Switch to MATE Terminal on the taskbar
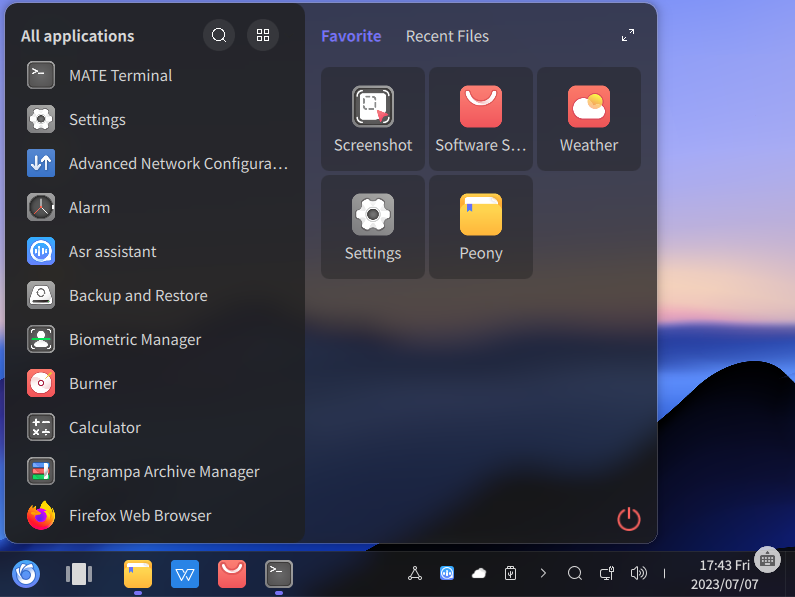795x597 pixels. (x=279, y=574)
